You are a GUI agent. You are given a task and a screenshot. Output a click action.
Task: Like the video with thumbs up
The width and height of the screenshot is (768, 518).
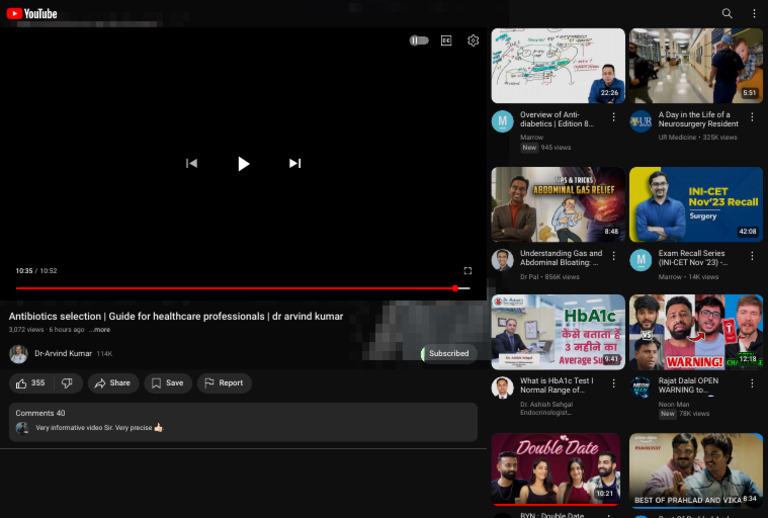coord(30,383)
